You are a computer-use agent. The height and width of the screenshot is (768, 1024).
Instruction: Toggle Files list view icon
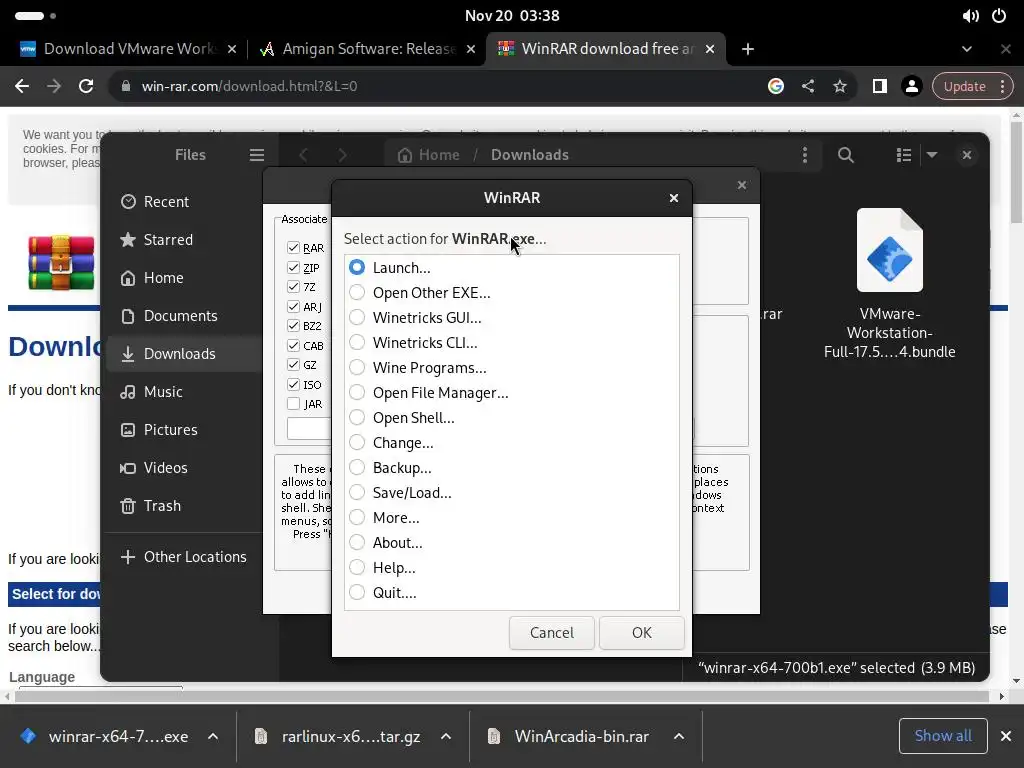click(x=904, y=155)
